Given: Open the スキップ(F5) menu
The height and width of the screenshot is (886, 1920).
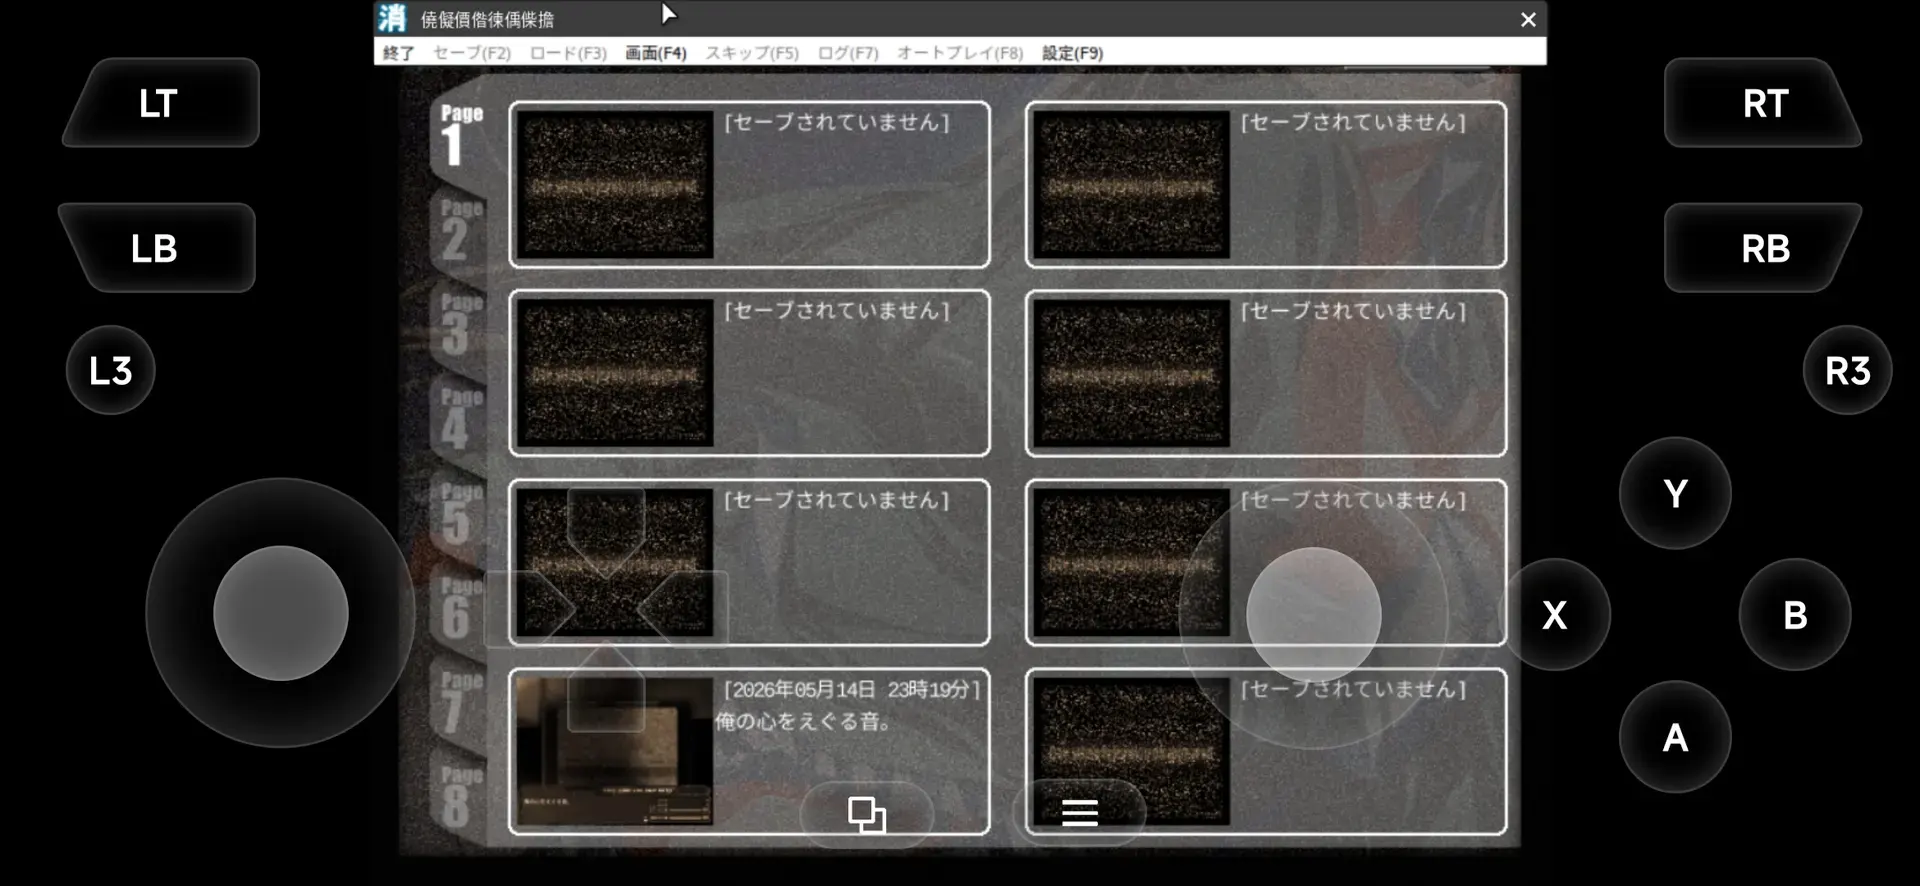Looking at the screenshot, I should coord(752,53).
